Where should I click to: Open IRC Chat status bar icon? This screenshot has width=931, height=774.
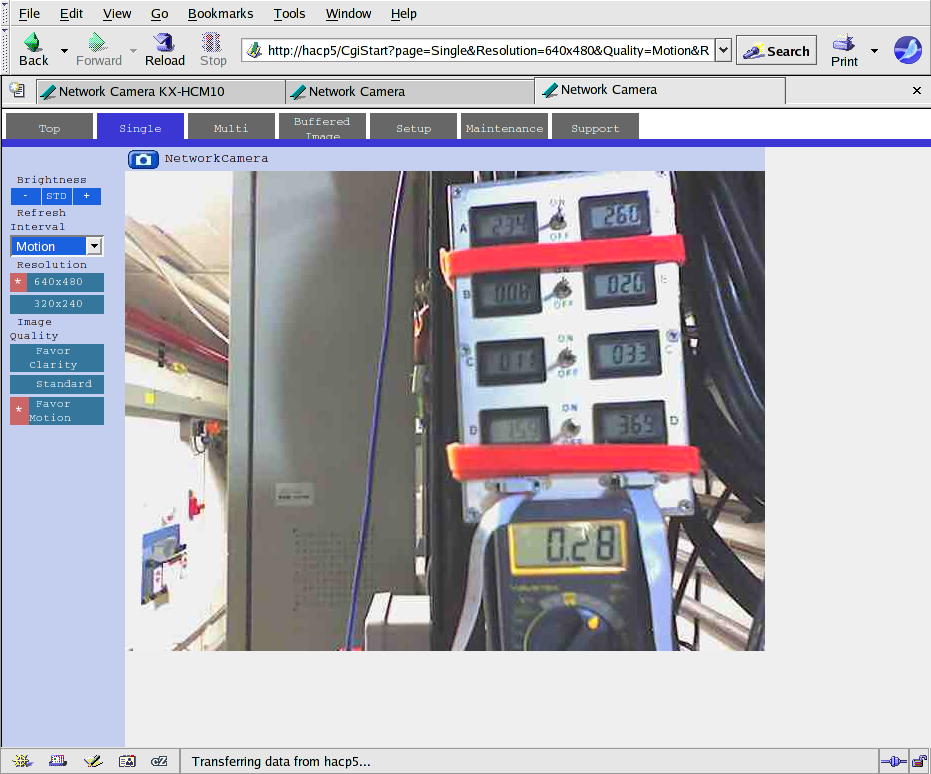(x=159, y=761)
